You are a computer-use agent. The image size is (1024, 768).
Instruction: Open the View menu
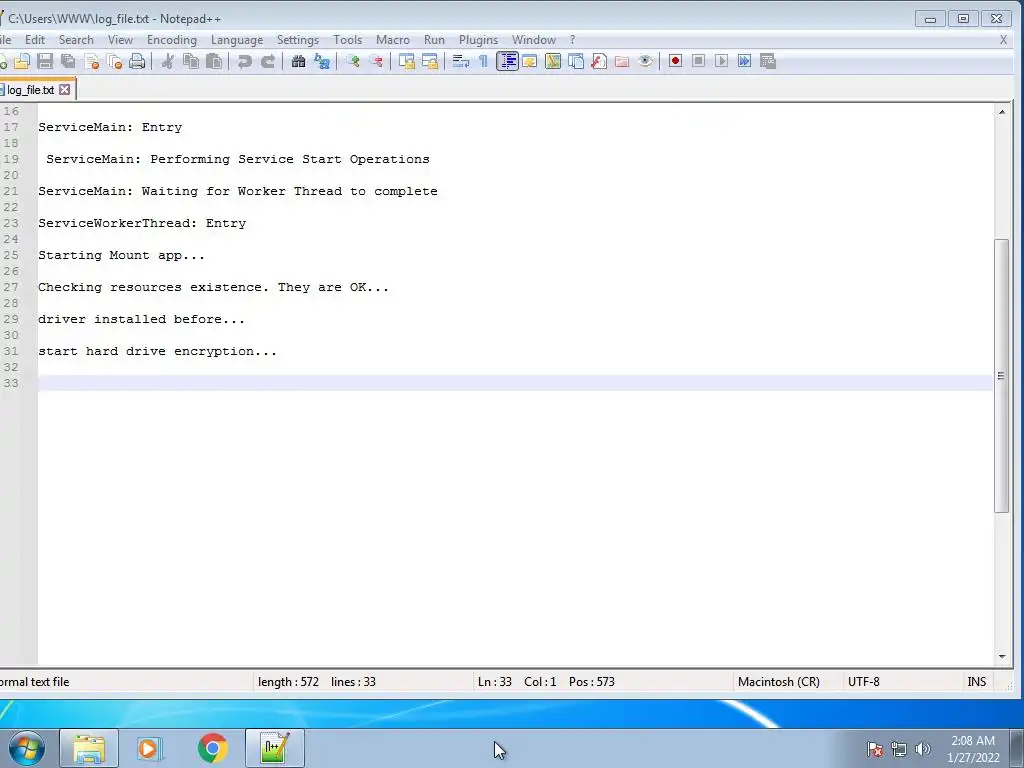[120, 40]
